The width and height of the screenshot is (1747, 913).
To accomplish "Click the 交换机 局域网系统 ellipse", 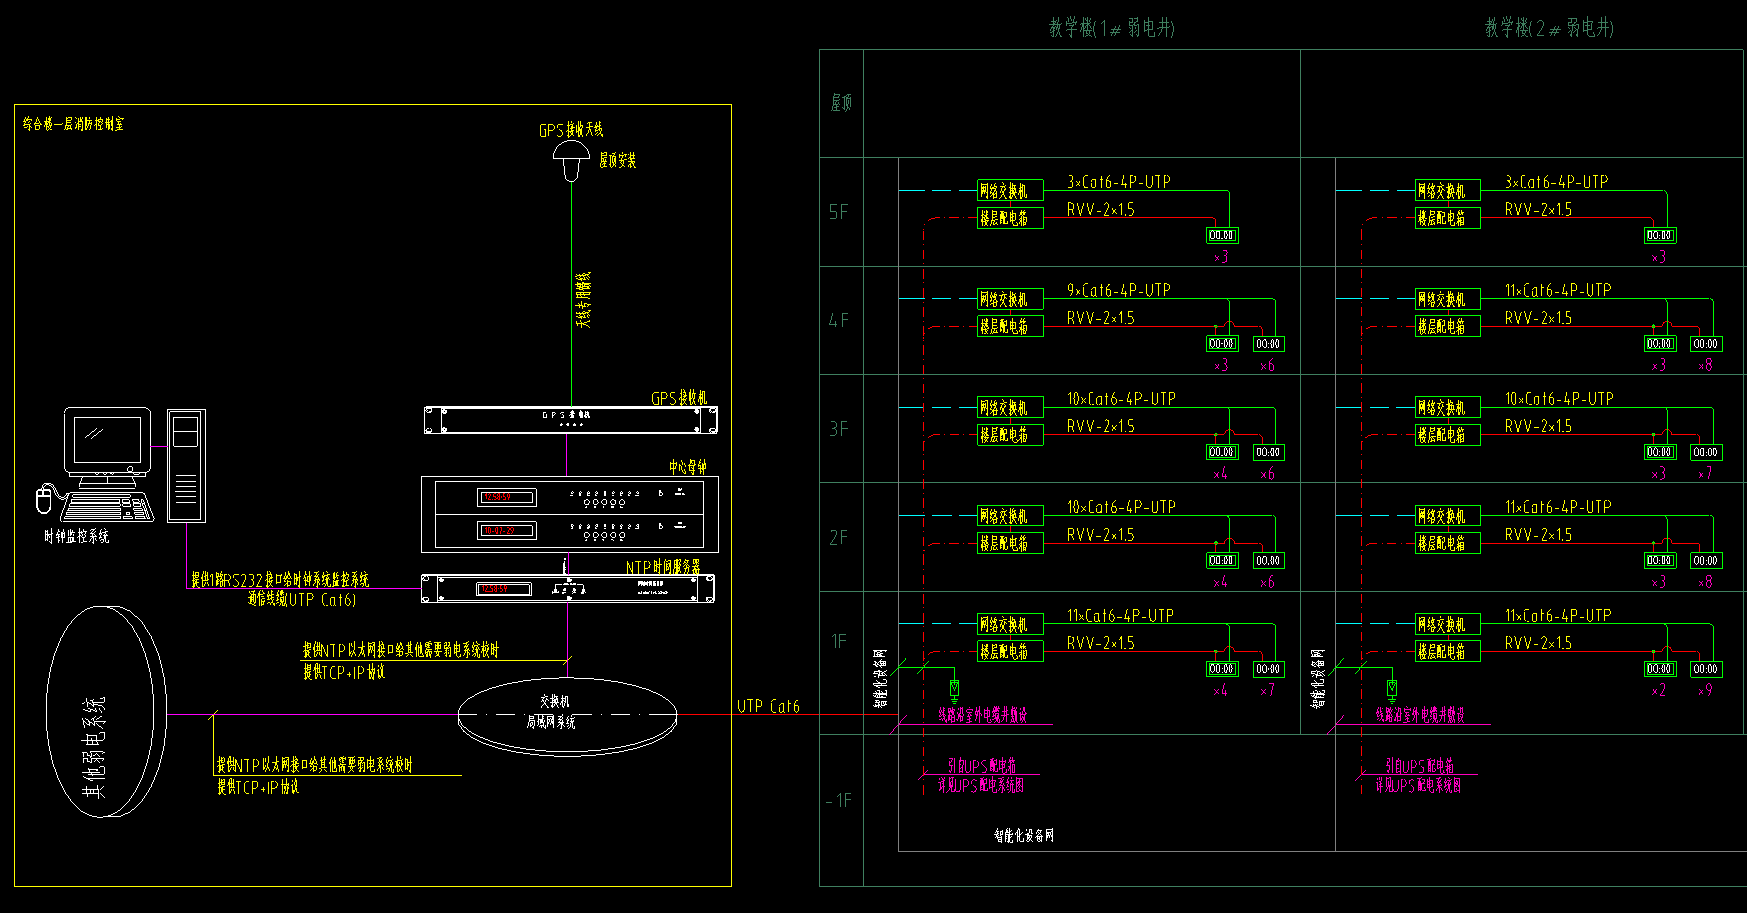I will (567, 715).
